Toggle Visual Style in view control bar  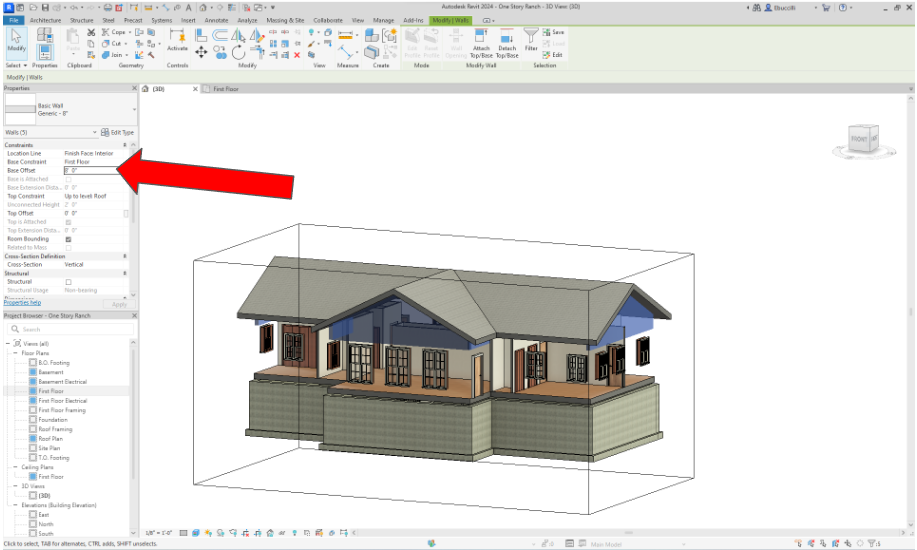point(195,533)
